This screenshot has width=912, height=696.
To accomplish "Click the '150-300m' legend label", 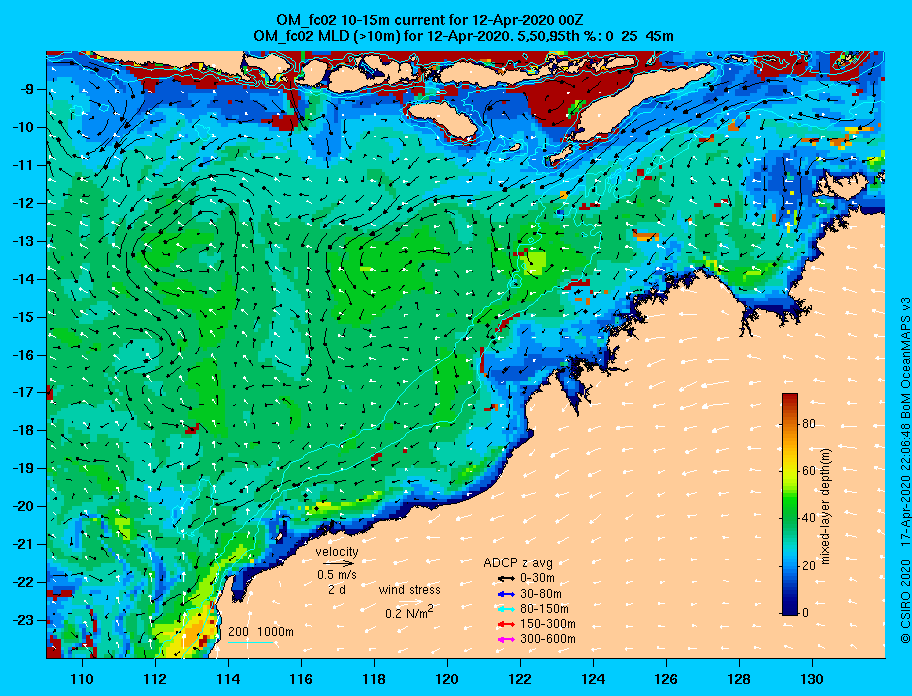I will click(548, 624).
